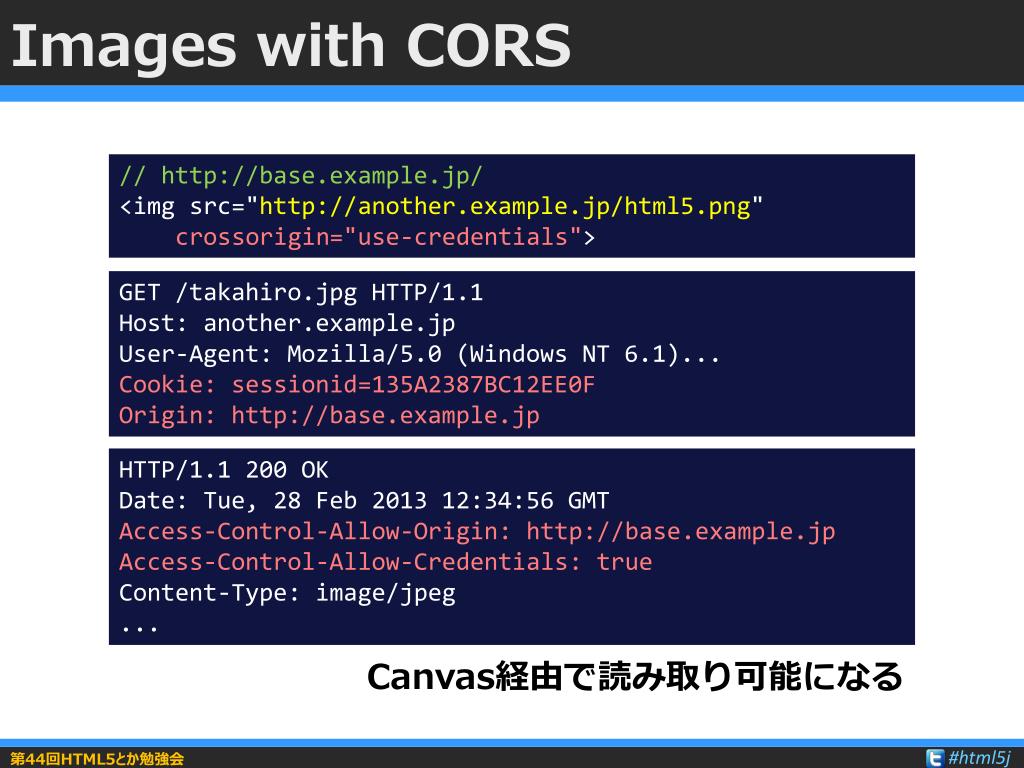Click the #html5j hashtag text
This screenshot has width=1024, height=768.
(x=979, y=758)
